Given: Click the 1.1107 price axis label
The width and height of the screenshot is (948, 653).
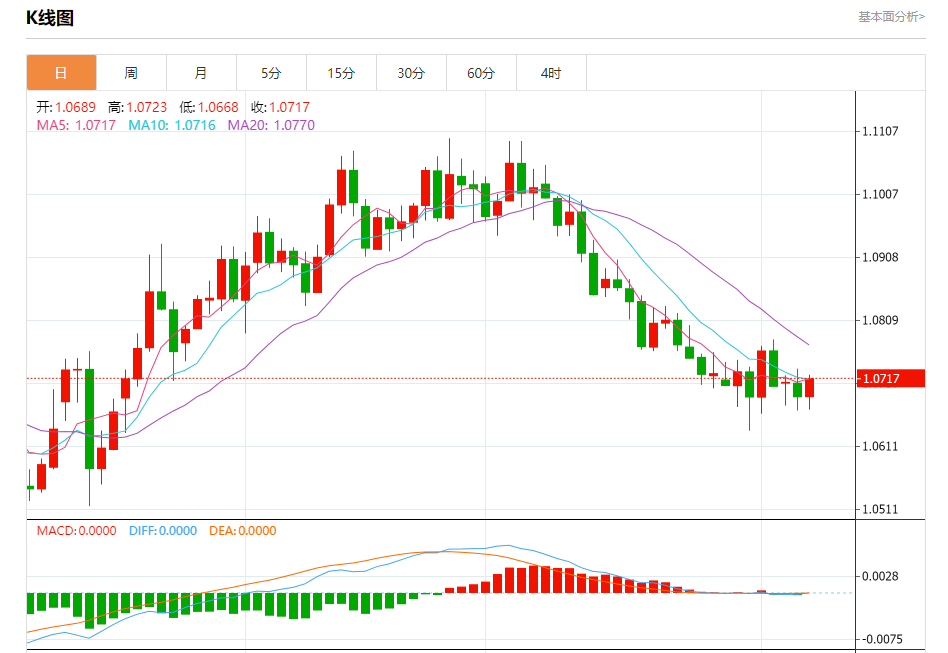Looking at the screenshot, I should [880, 131].
